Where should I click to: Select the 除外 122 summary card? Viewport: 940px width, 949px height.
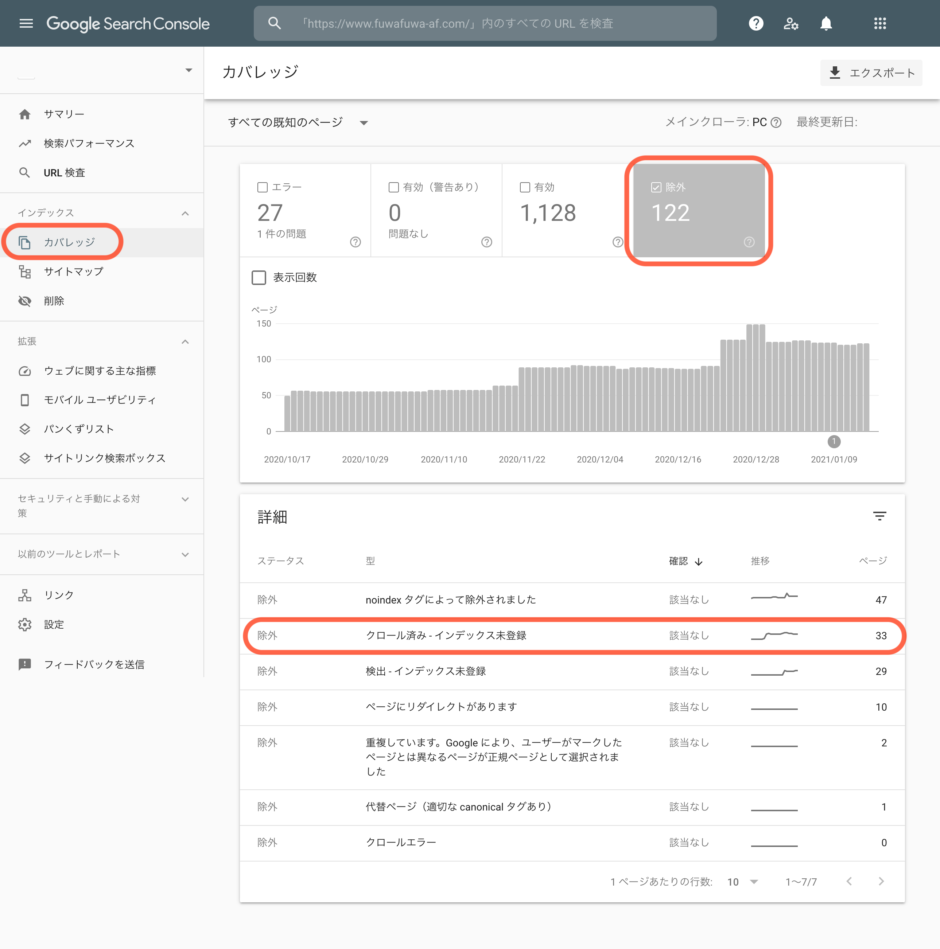click(x=699, y=211)
